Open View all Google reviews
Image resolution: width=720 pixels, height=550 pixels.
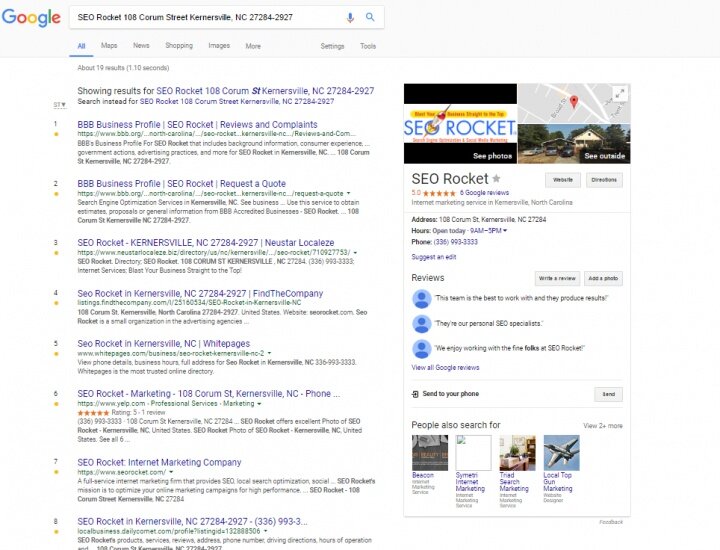[445, 368]
